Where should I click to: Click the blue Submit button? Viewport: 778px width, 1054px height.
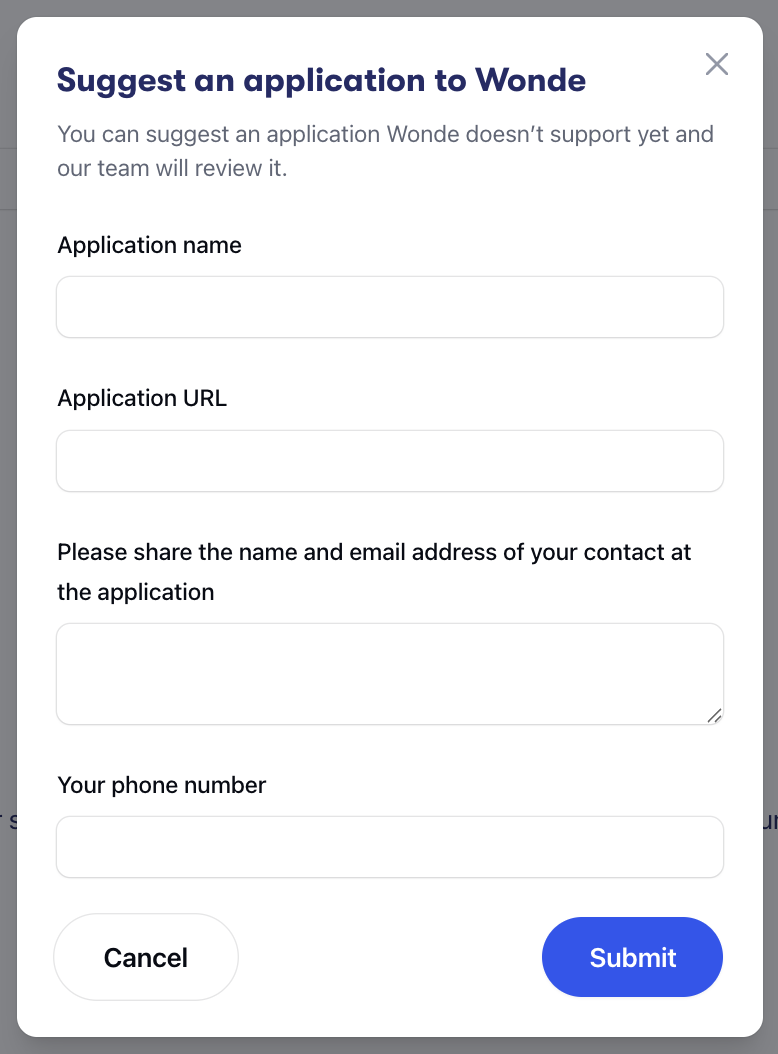632,957
